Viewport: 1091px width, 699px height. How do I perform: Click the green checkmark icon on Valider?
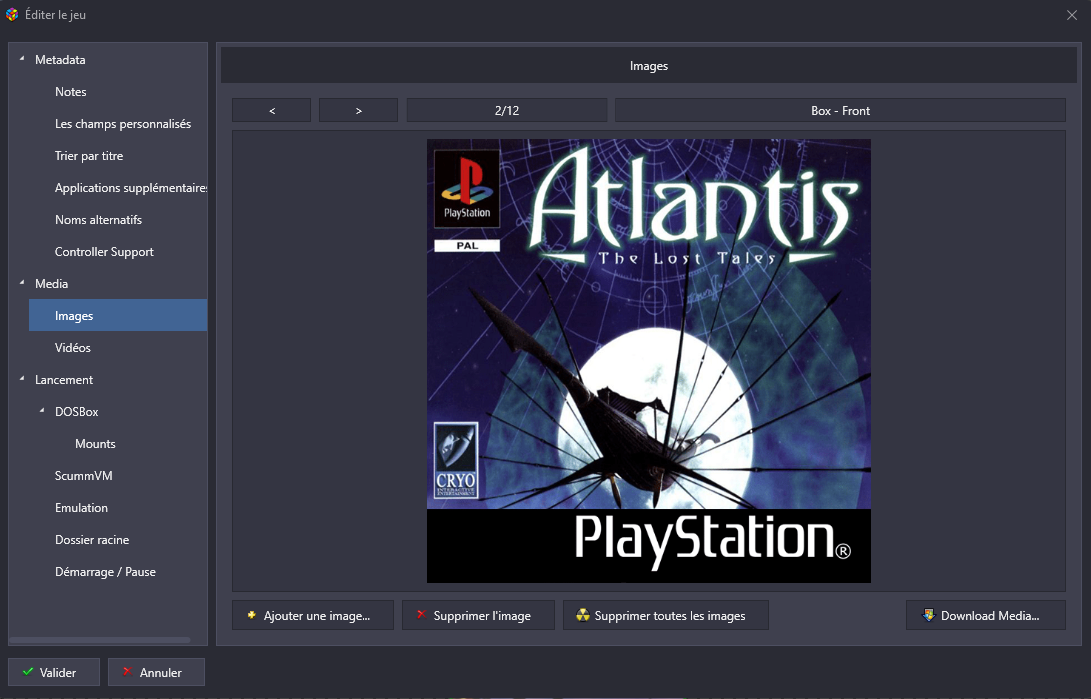28,672
